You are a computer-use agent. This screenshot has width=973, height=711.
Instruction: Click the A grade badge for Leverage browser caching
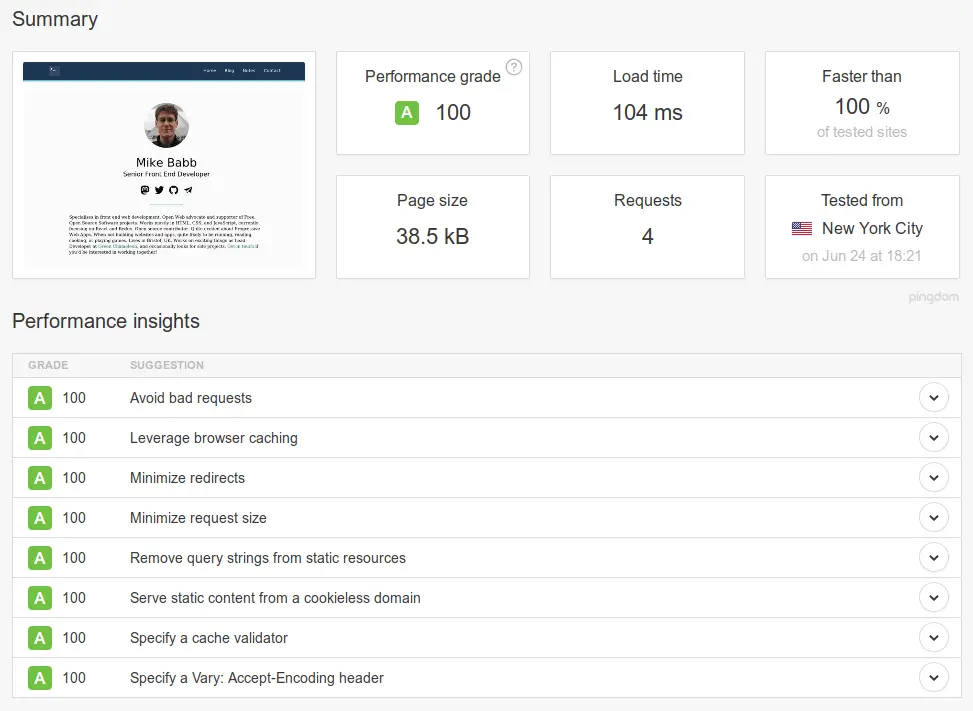[40, 438]
